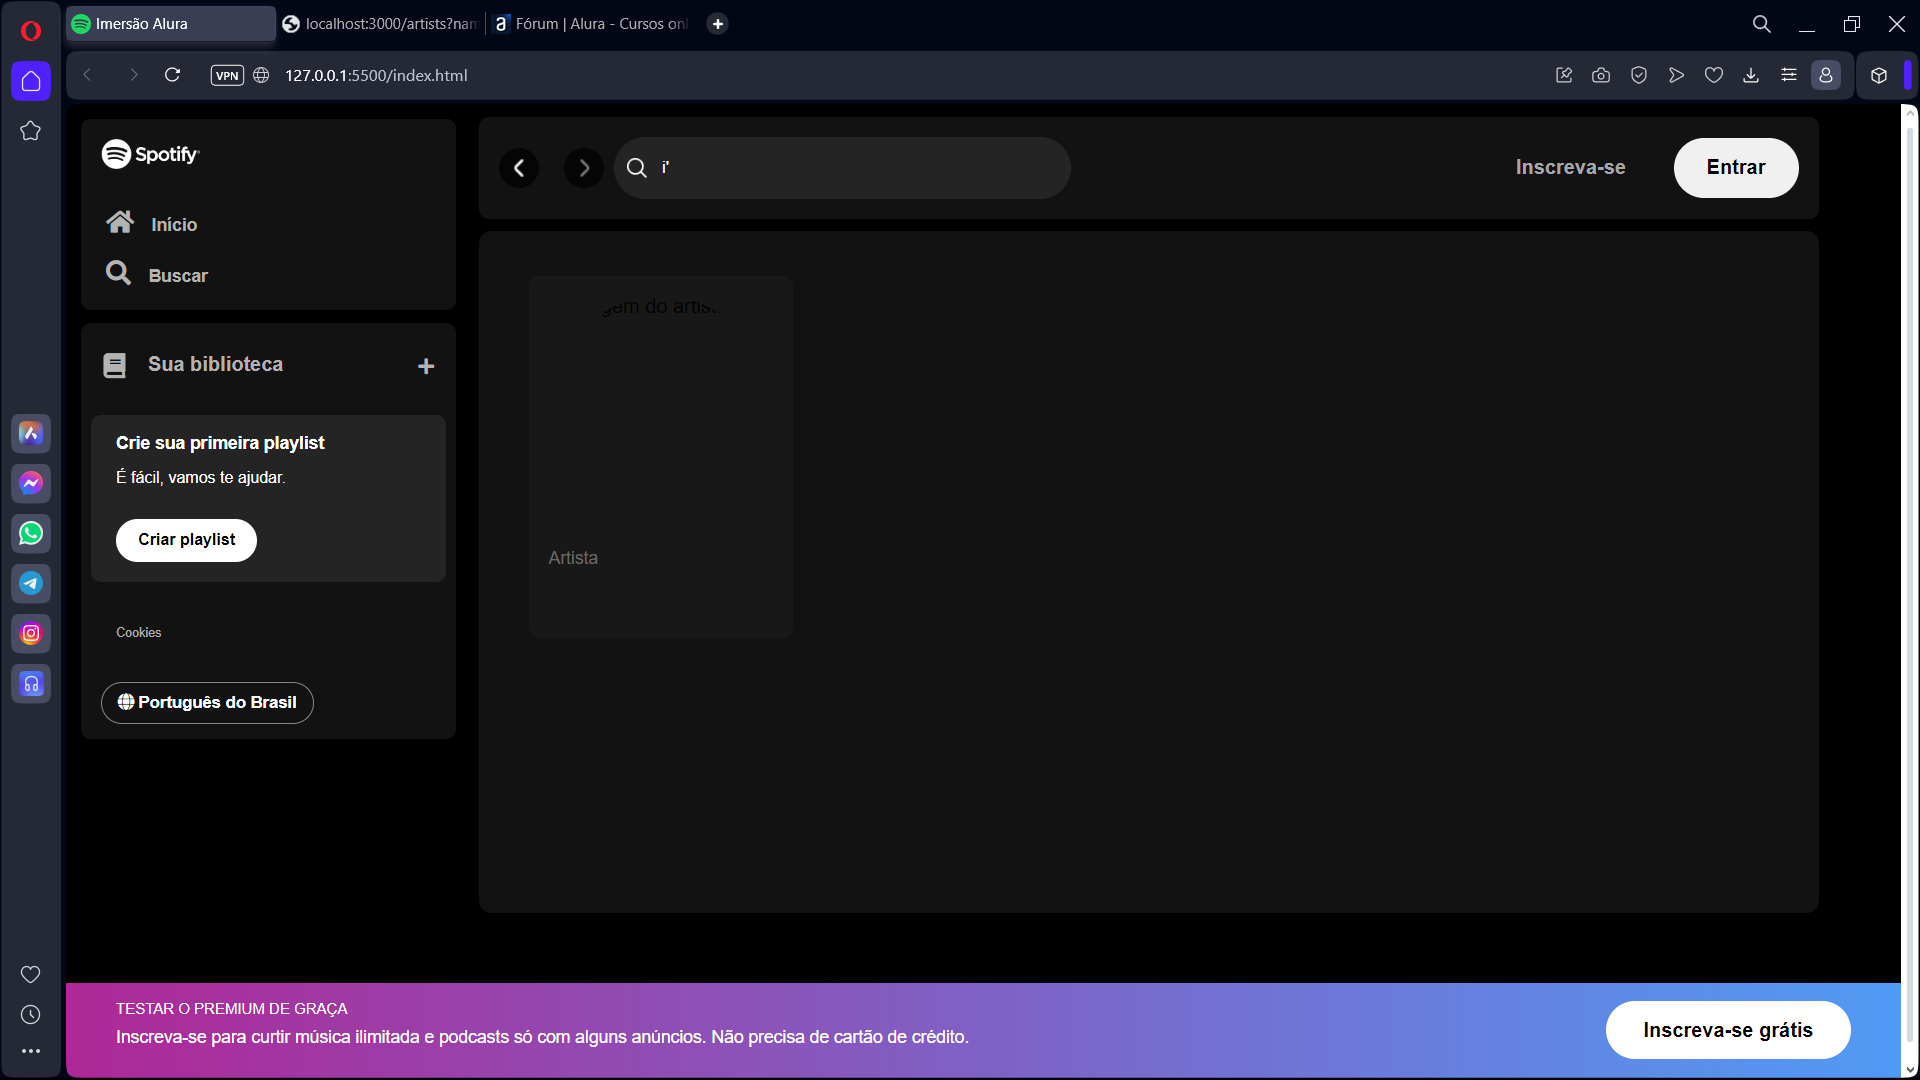This screenshot has height=1080, width=1920.
Task: Open bookmarks star icon in sidebar
Action: tap(31, 131)
